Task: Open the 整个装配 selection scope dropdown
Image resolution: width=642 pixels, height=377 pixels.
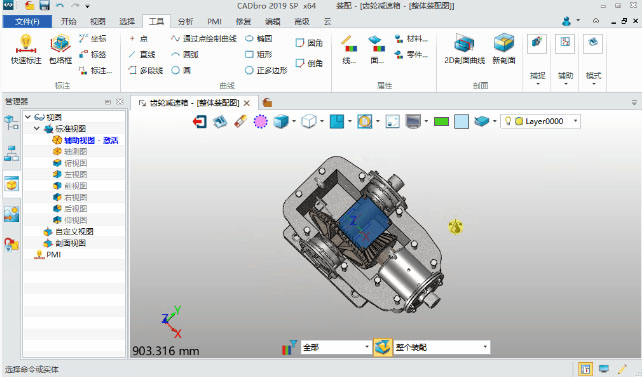Action: pos(485,347)
